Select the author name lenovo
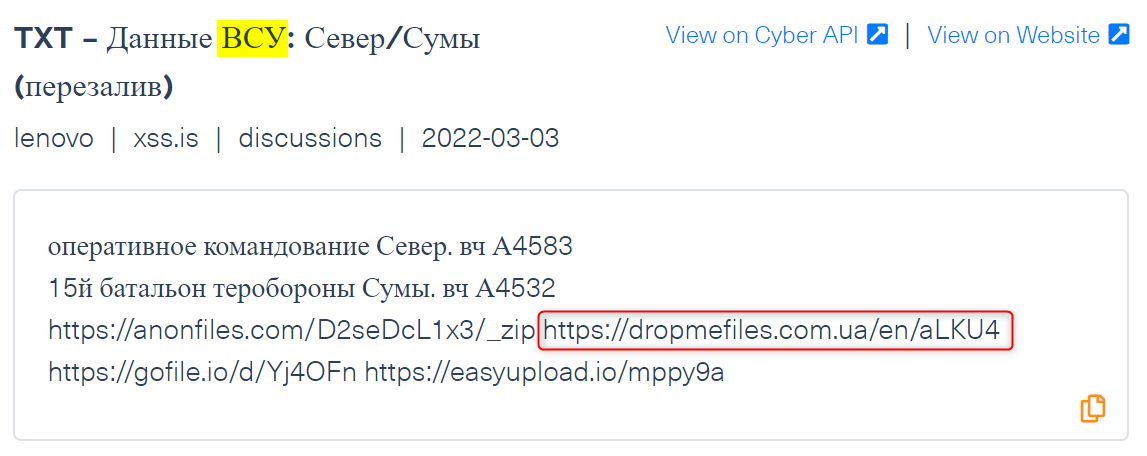 (54, 138)
